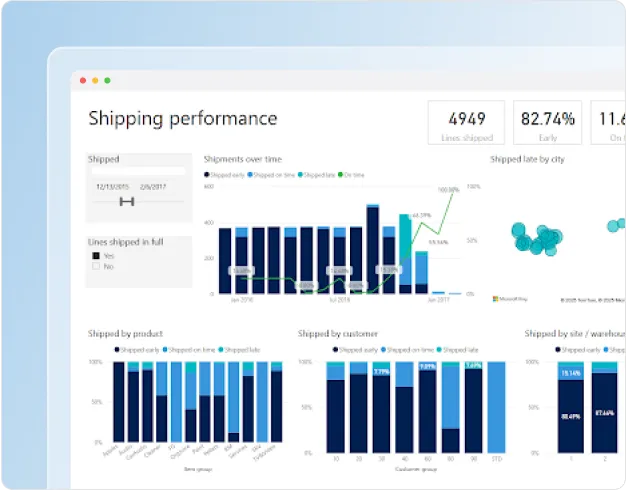Click the tallest bar in Shipments over time

[373, 249]
